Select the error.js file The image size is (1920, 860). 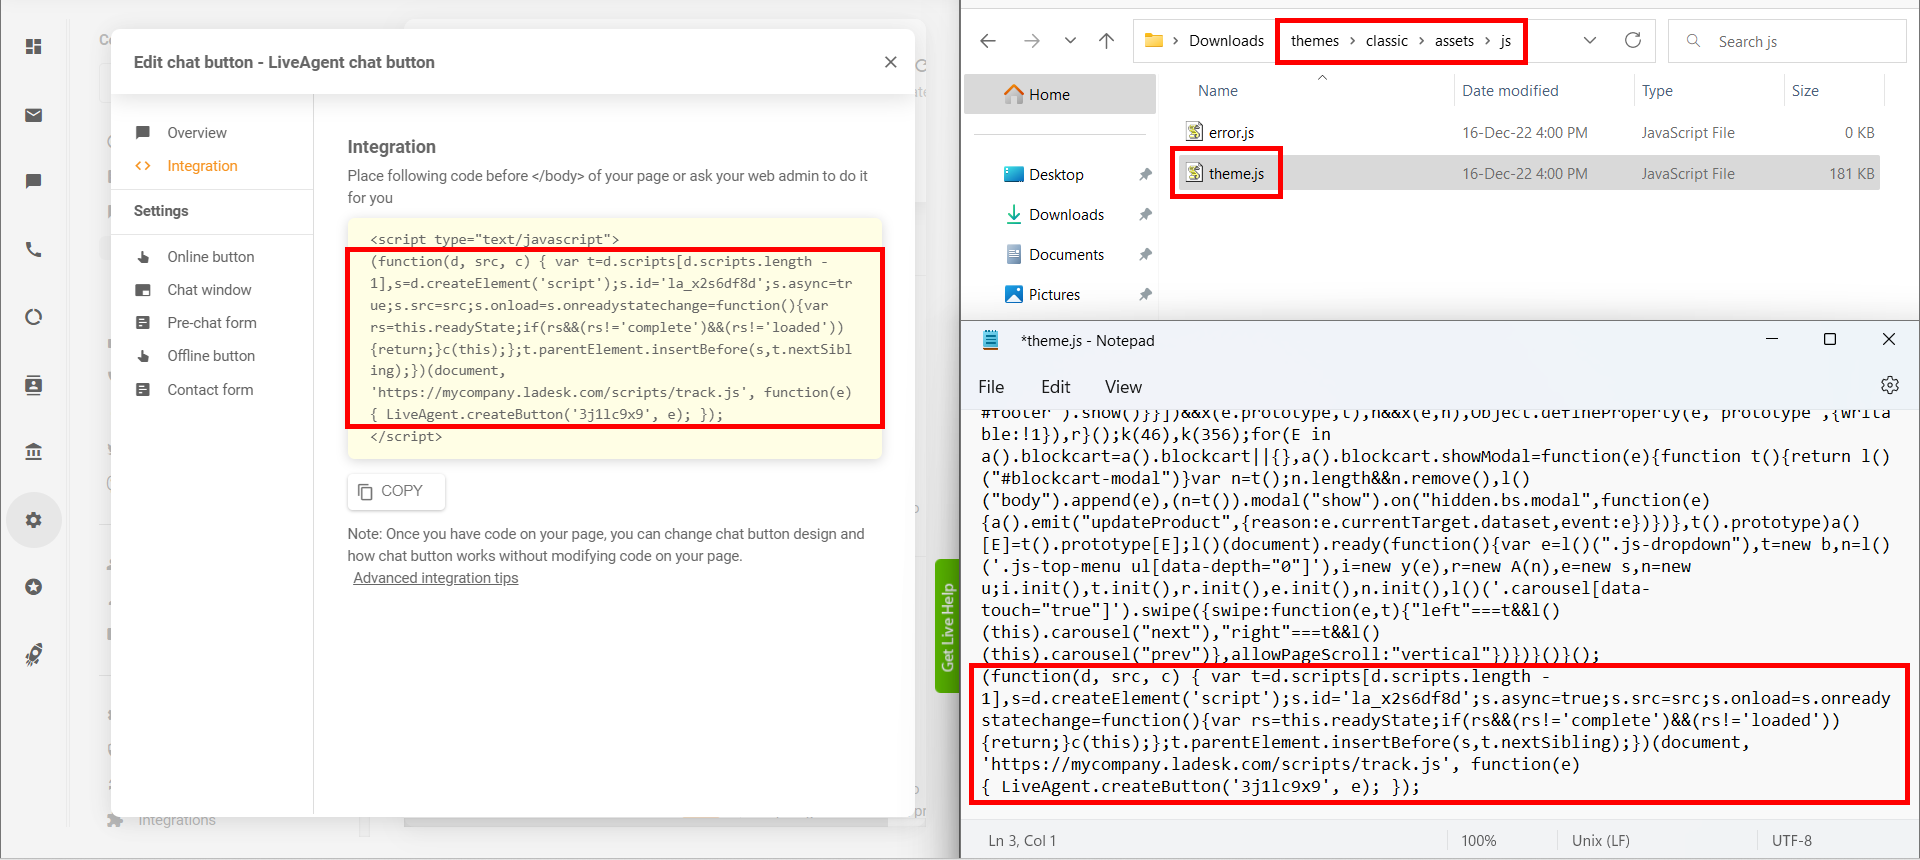point(1231,133)
